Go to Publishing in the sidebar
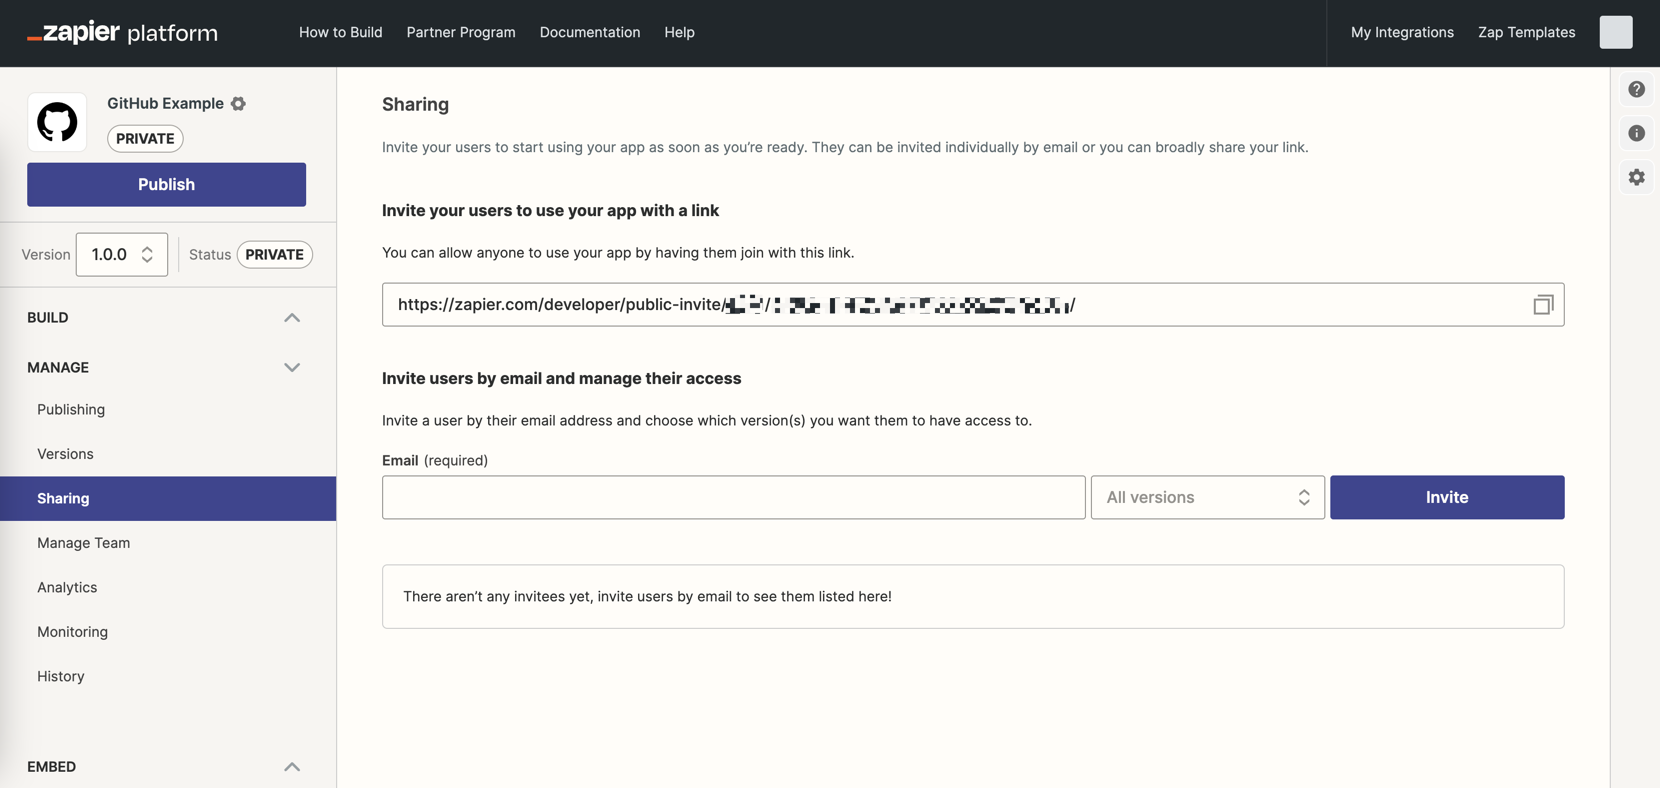Image resolution: width=1660 pixels, height=788 pixels. [x=71, y=409]
